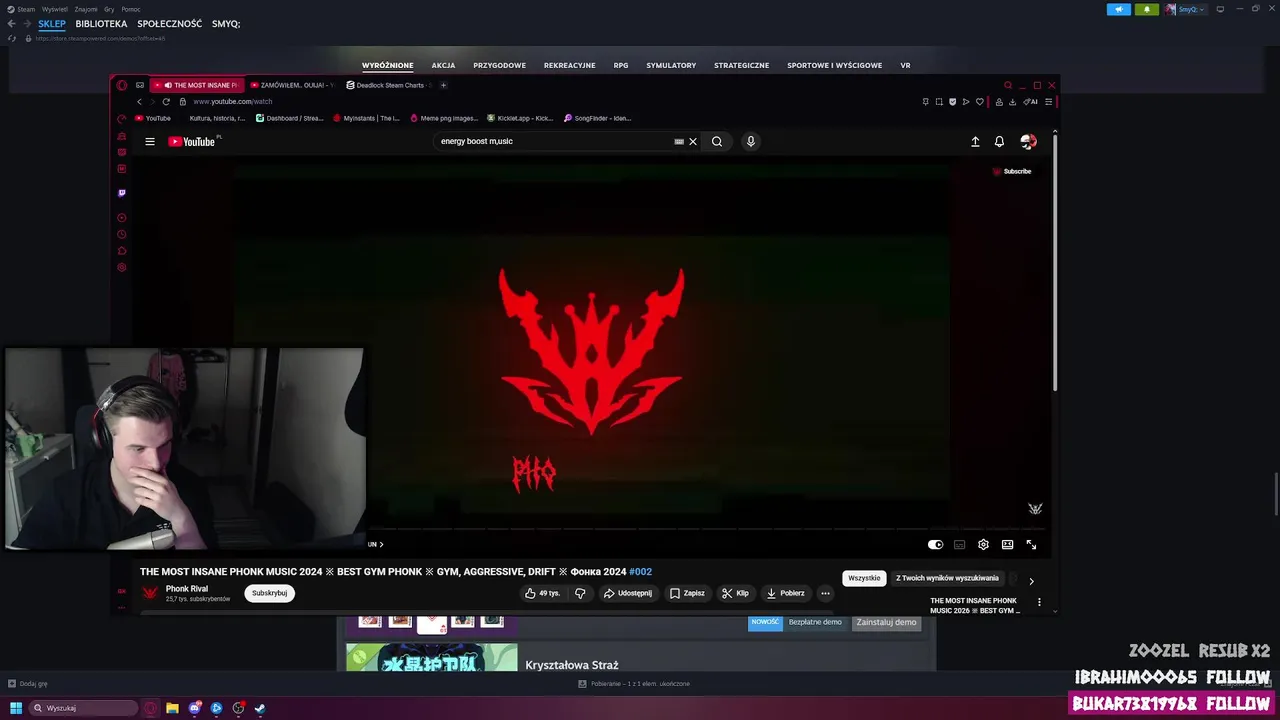Click Zainstaluj demo in Steam

[886, 622]
